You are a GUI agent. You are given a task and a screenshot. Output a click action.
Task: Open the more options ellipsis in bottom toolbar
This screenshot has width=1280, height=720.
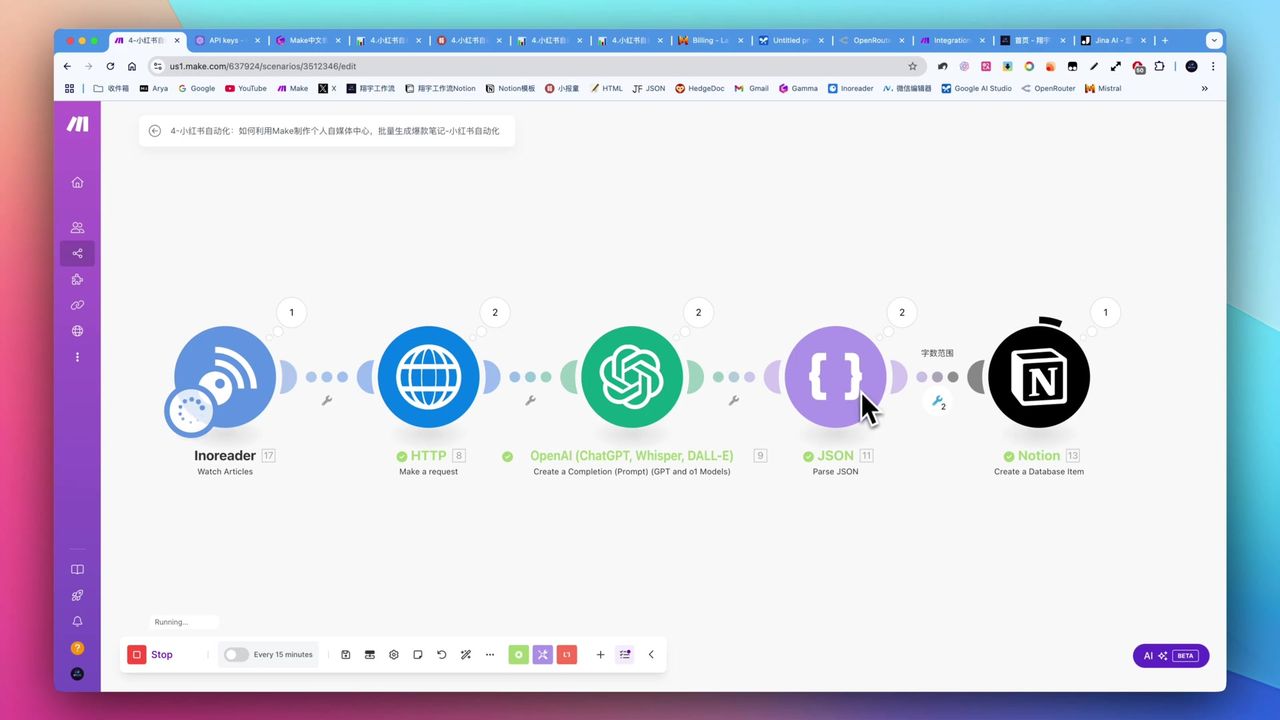pyautogui.click(x=490, y=655)
